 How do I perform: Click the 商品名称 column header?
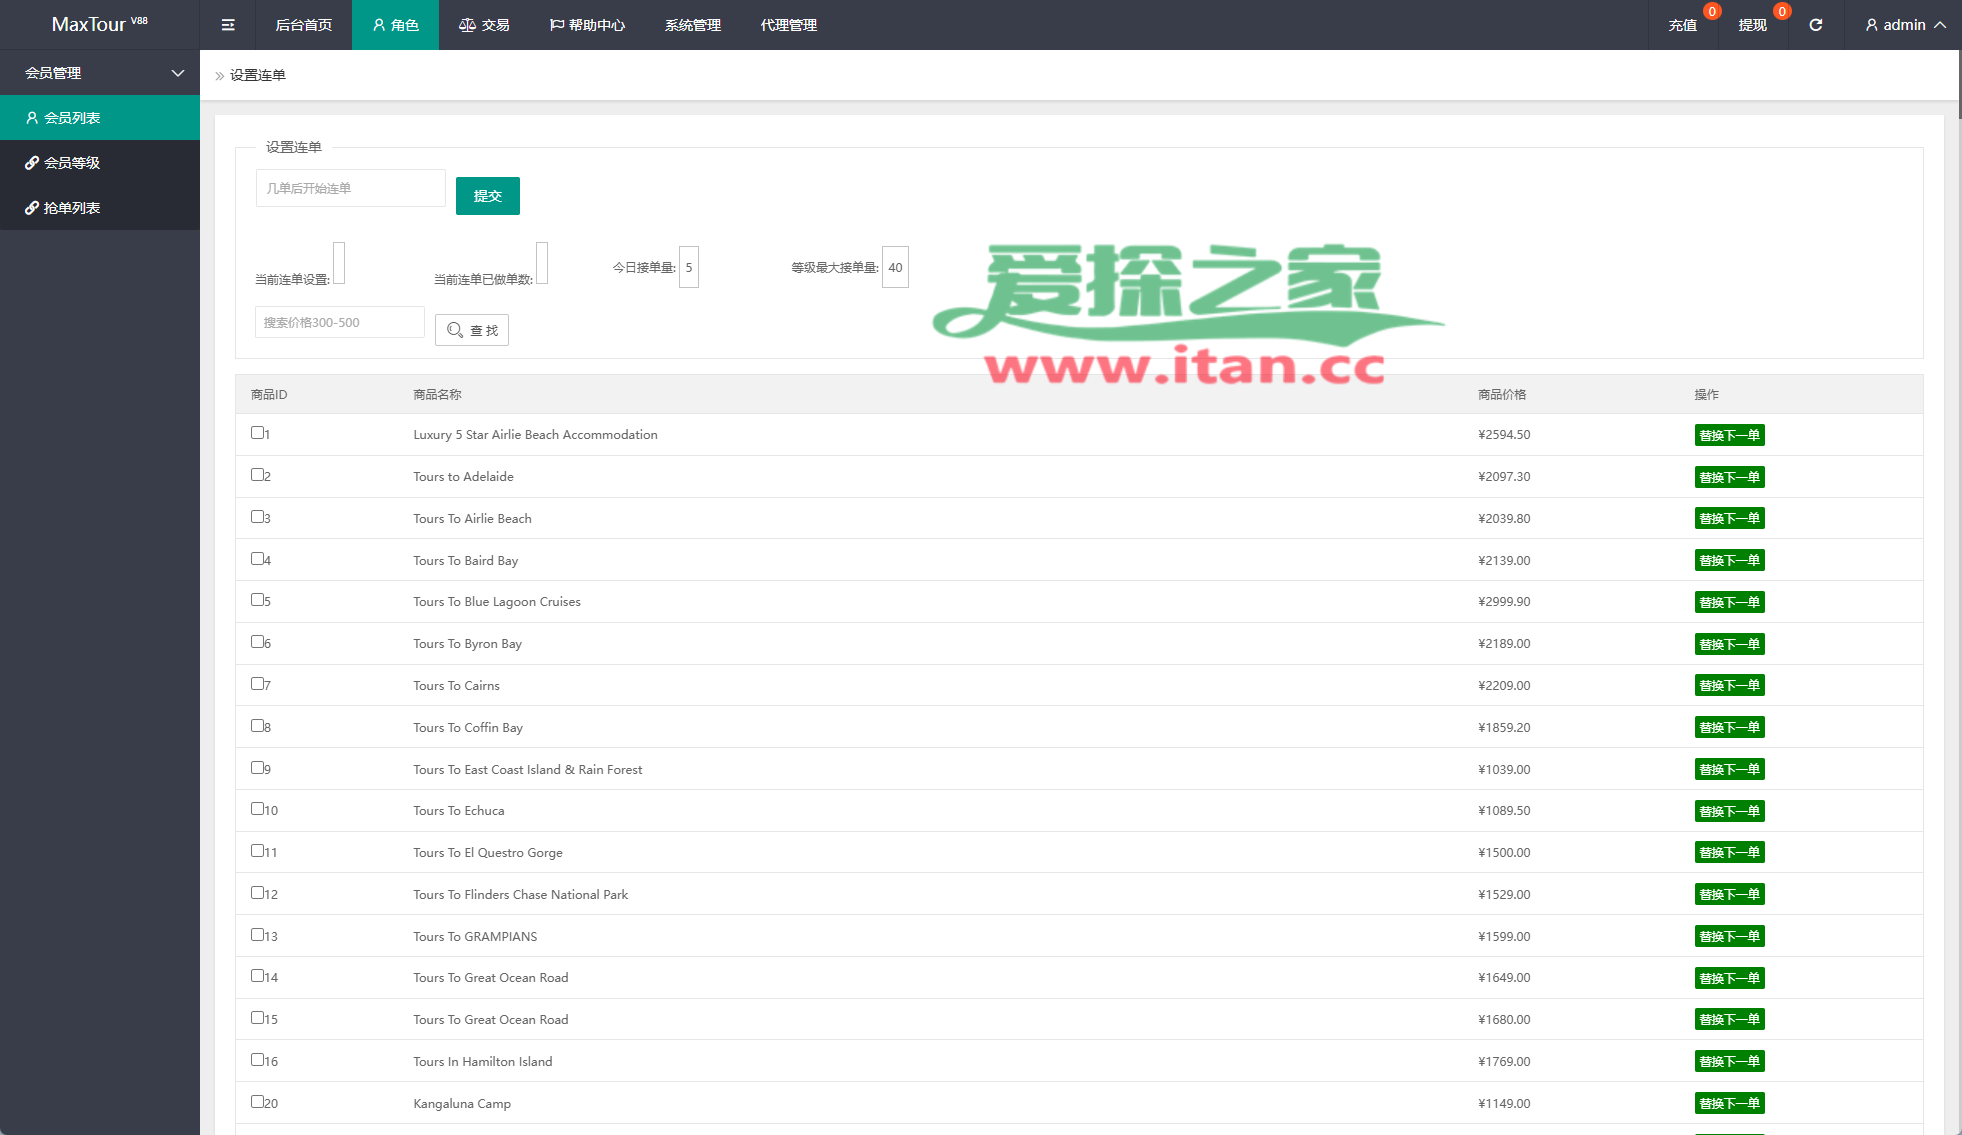437,395
